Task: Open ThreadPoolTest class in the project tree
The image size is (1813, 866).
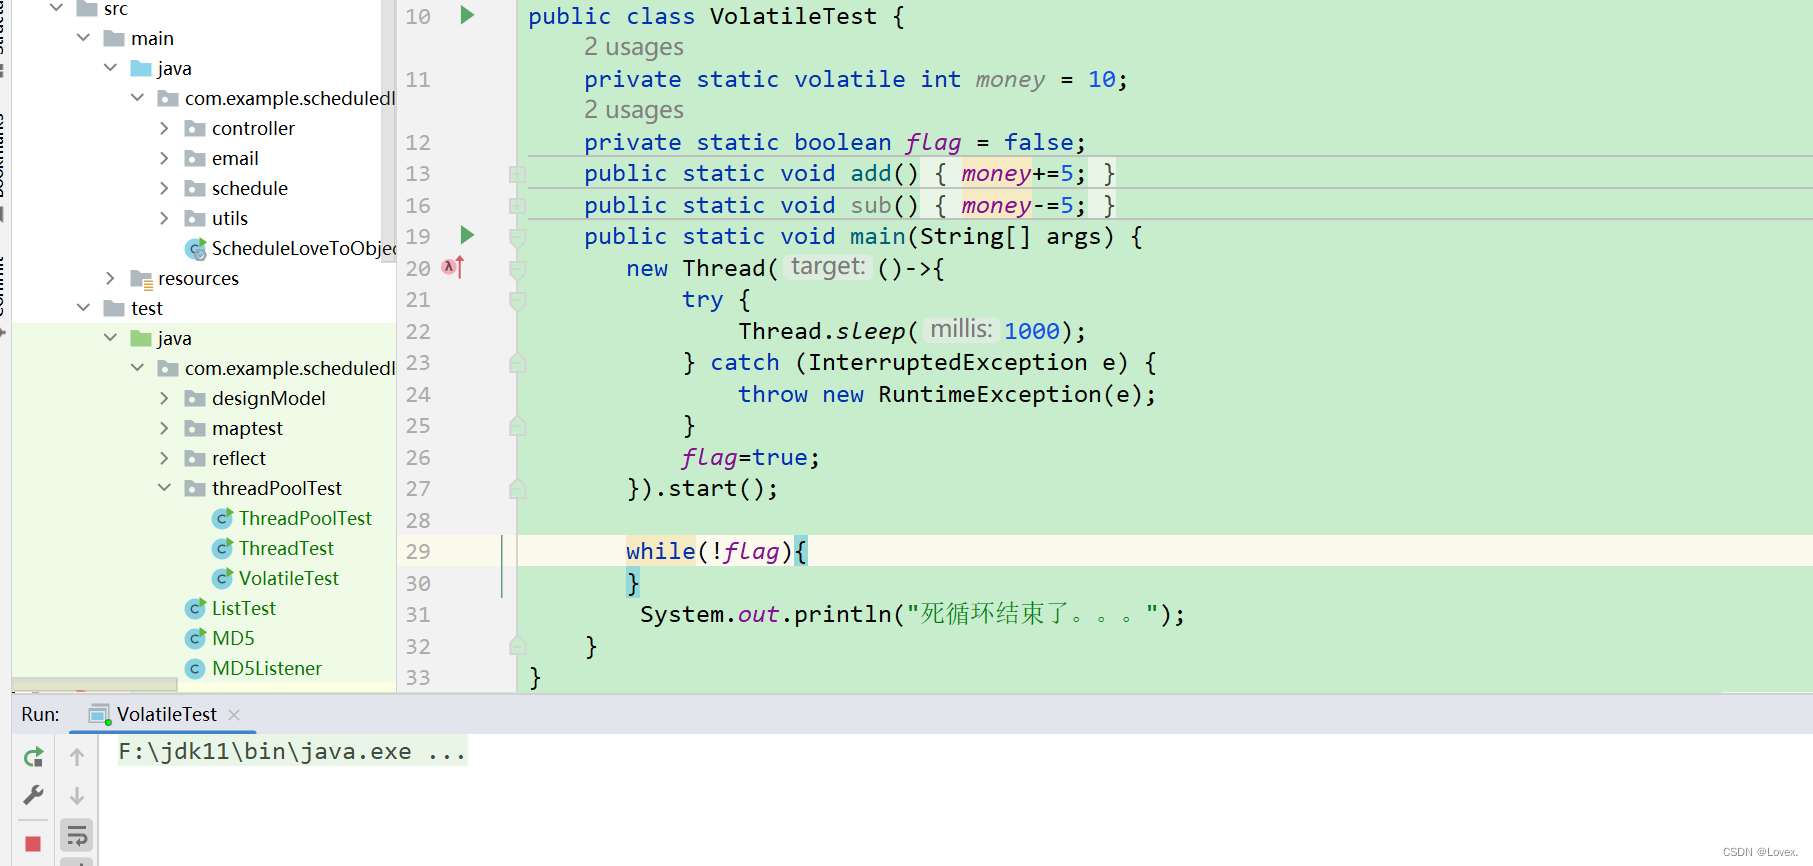Action: [305, 518]
